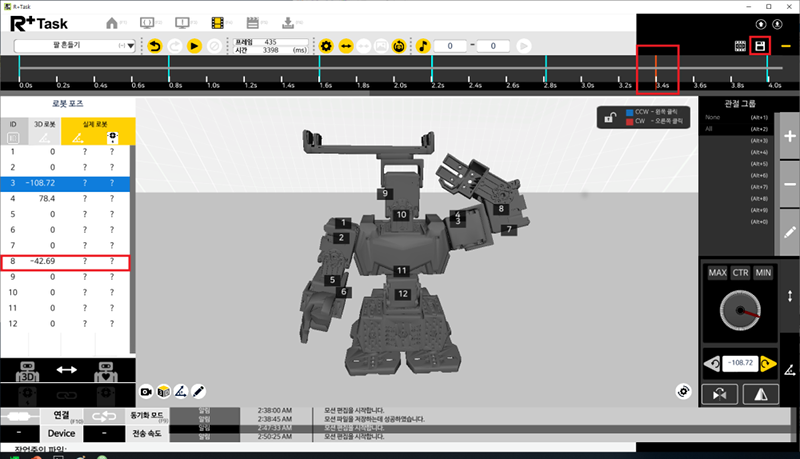Click the angle value field showing -108.72
The image size is (800, 459).
[740, 363]
